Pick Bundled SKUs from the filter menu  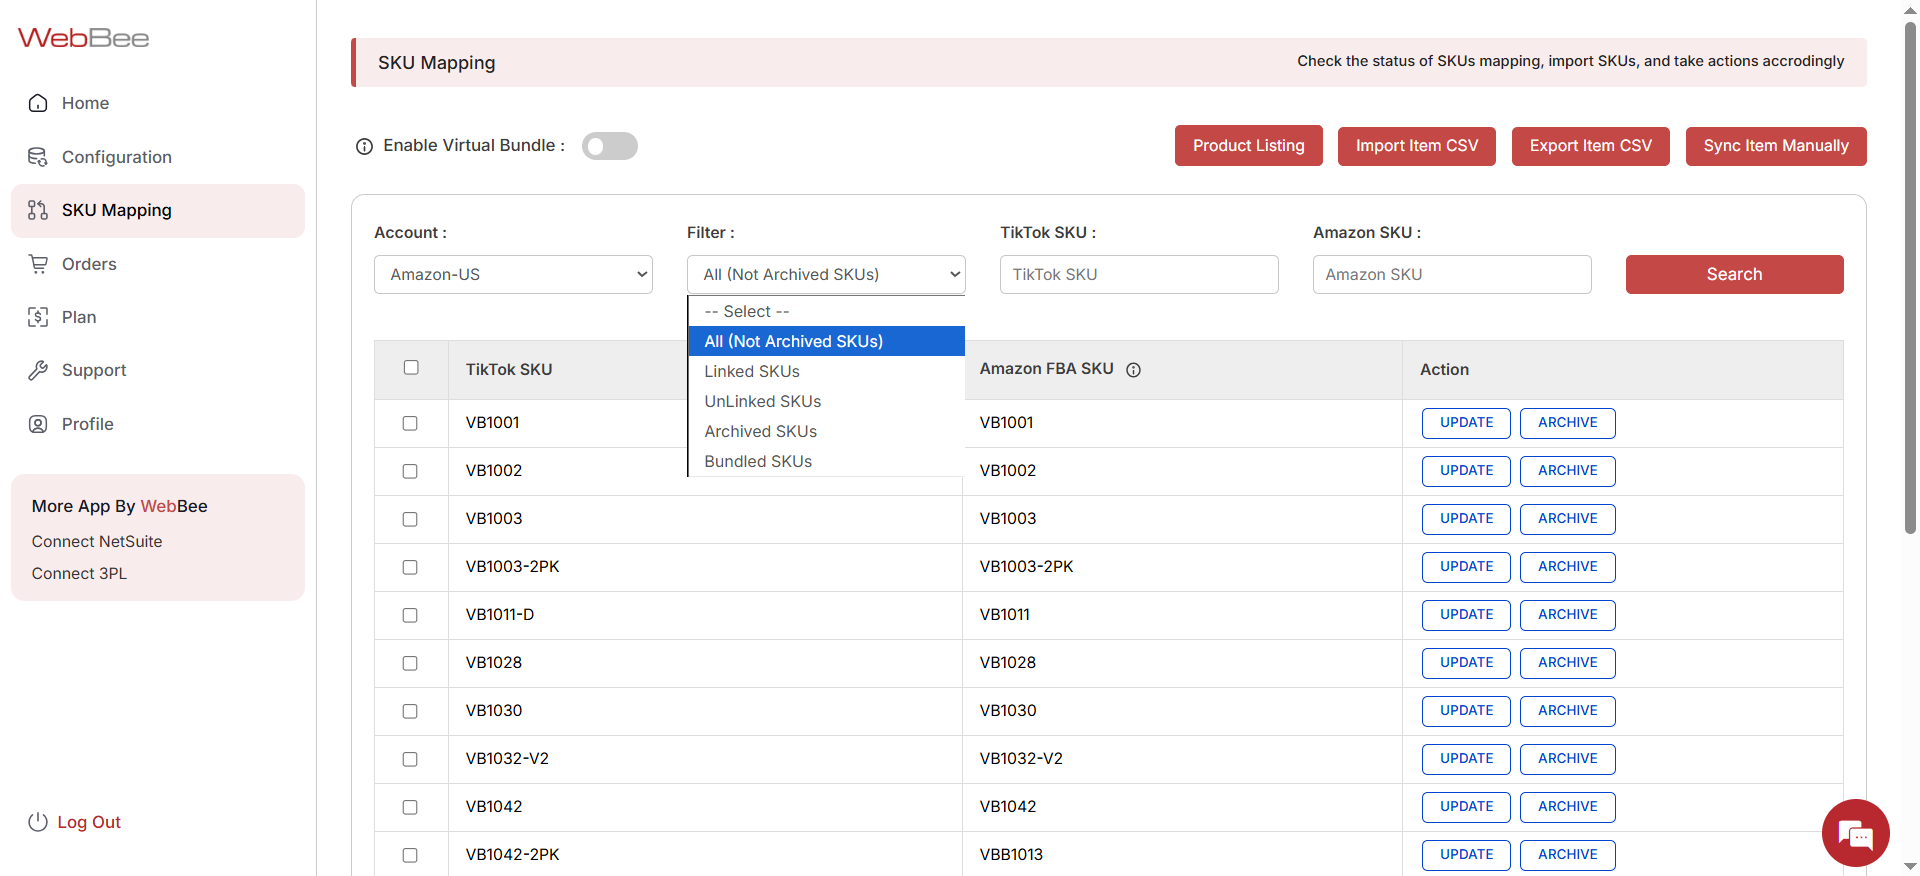pos(758,461)
